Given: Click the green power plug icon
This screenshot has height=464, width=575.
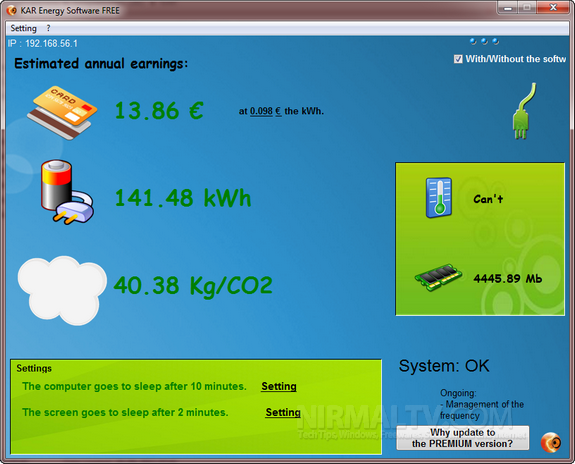Looking at the screenshot, I should [x=524, y=111].
